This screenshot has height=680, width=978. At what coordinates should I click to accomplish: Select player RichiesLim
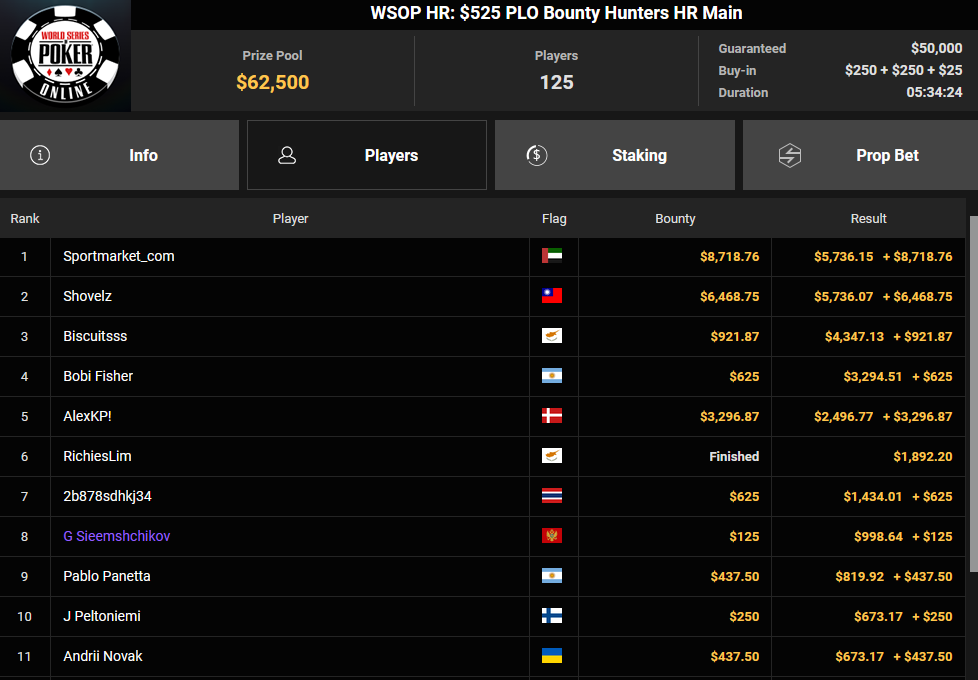coord(97,456)
